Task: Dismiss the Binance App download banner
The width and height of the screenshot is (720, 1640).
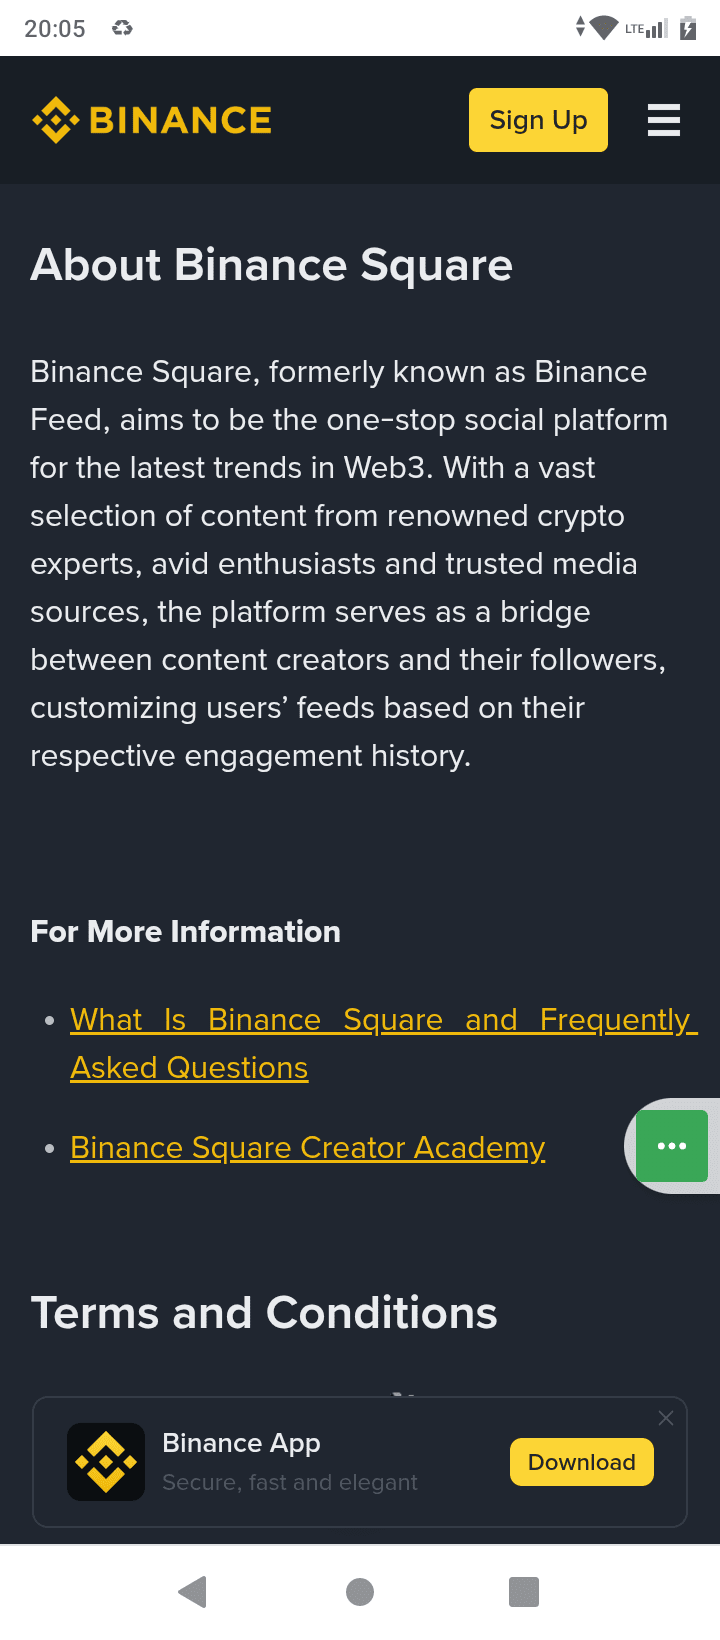Action: tap(666, 1418)
